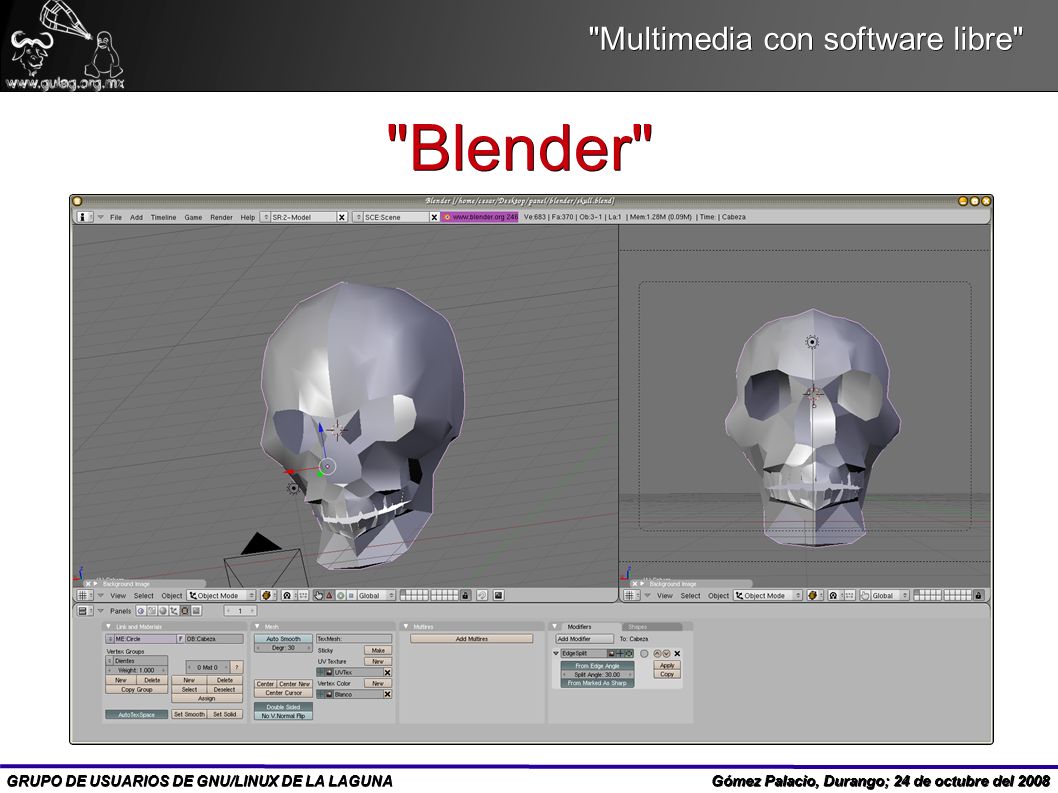This screenshot has width=1058, height=793.
Task: Click the left viewport icon beside layer lock
Action: tap(482, 595)
